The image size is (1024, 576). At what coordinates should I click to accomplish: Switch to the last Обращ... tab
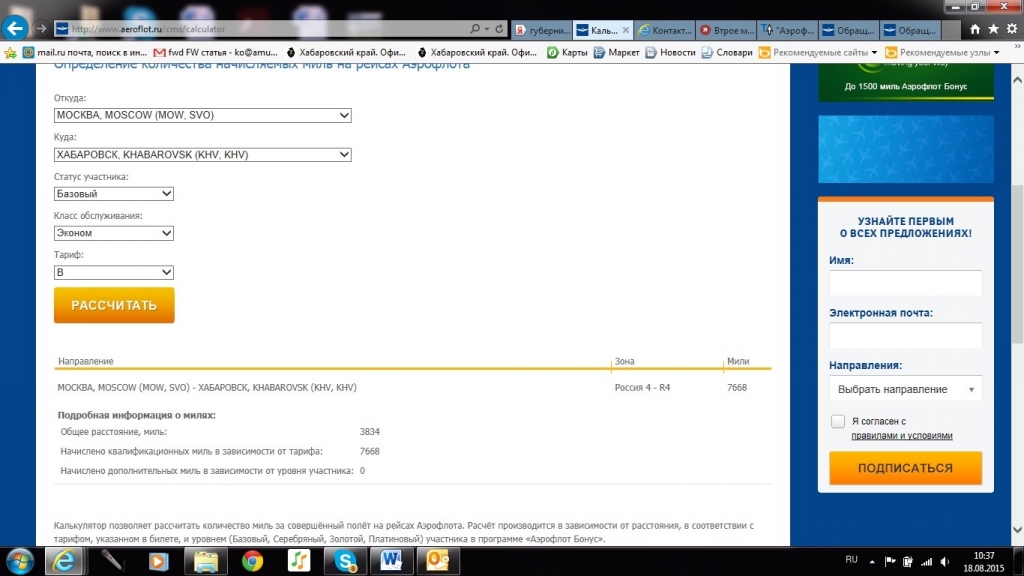point(910,30)
